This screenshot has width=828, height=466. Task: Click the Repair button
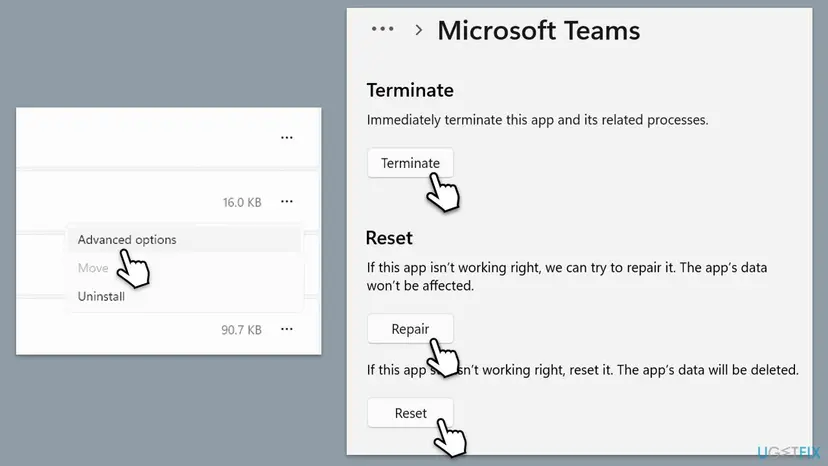tap(410, 329)
